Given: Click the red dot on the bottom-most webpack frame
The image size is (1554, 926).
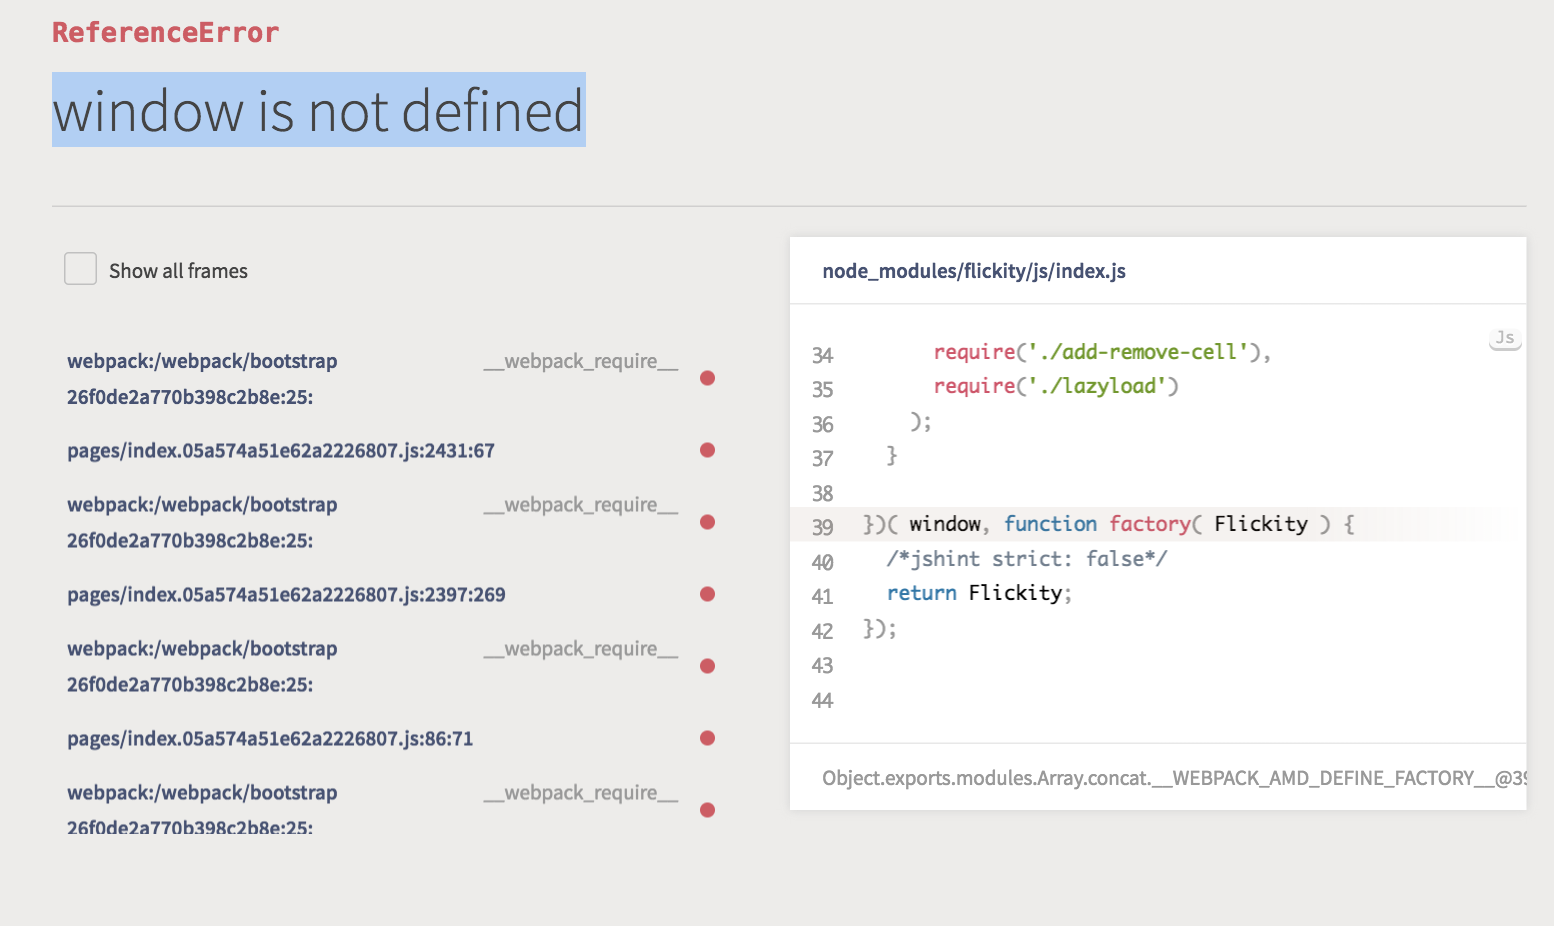Looking at the screenshot, I should (707, 810).
